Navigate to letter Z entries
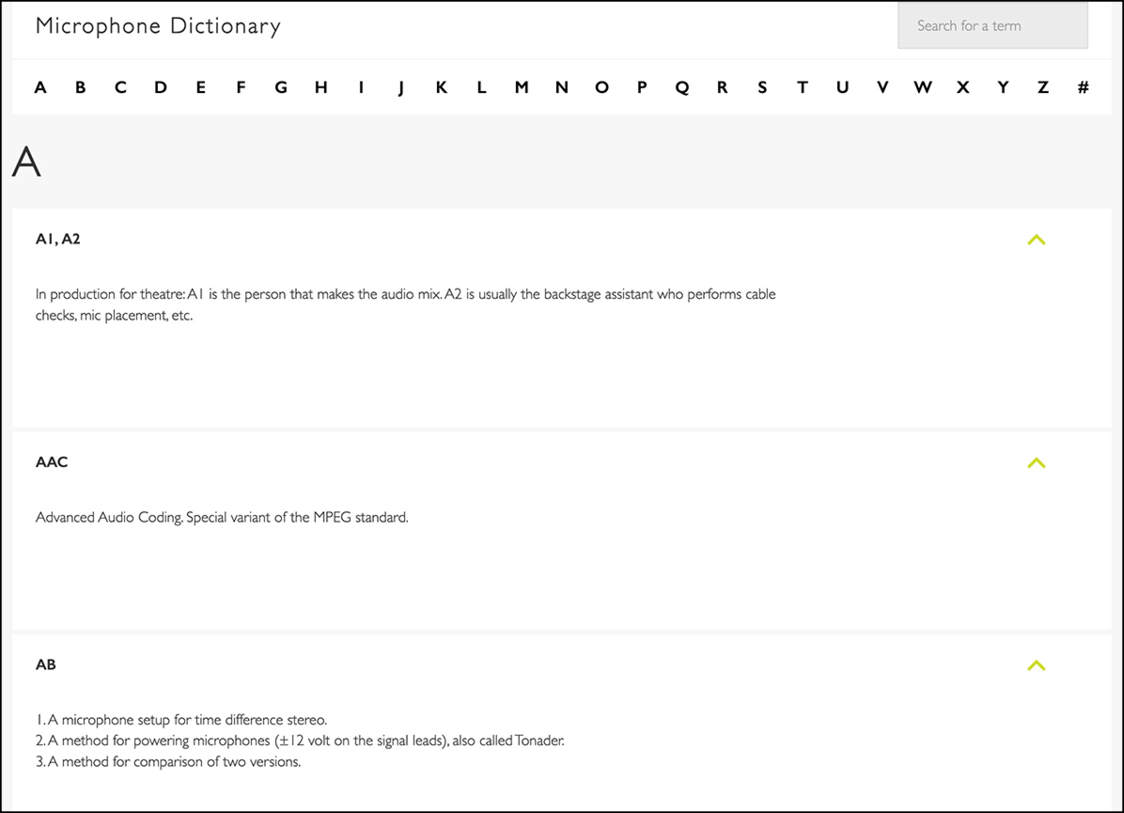Viewport: 1124px width, 813px height. click(x=1043, y=88)
